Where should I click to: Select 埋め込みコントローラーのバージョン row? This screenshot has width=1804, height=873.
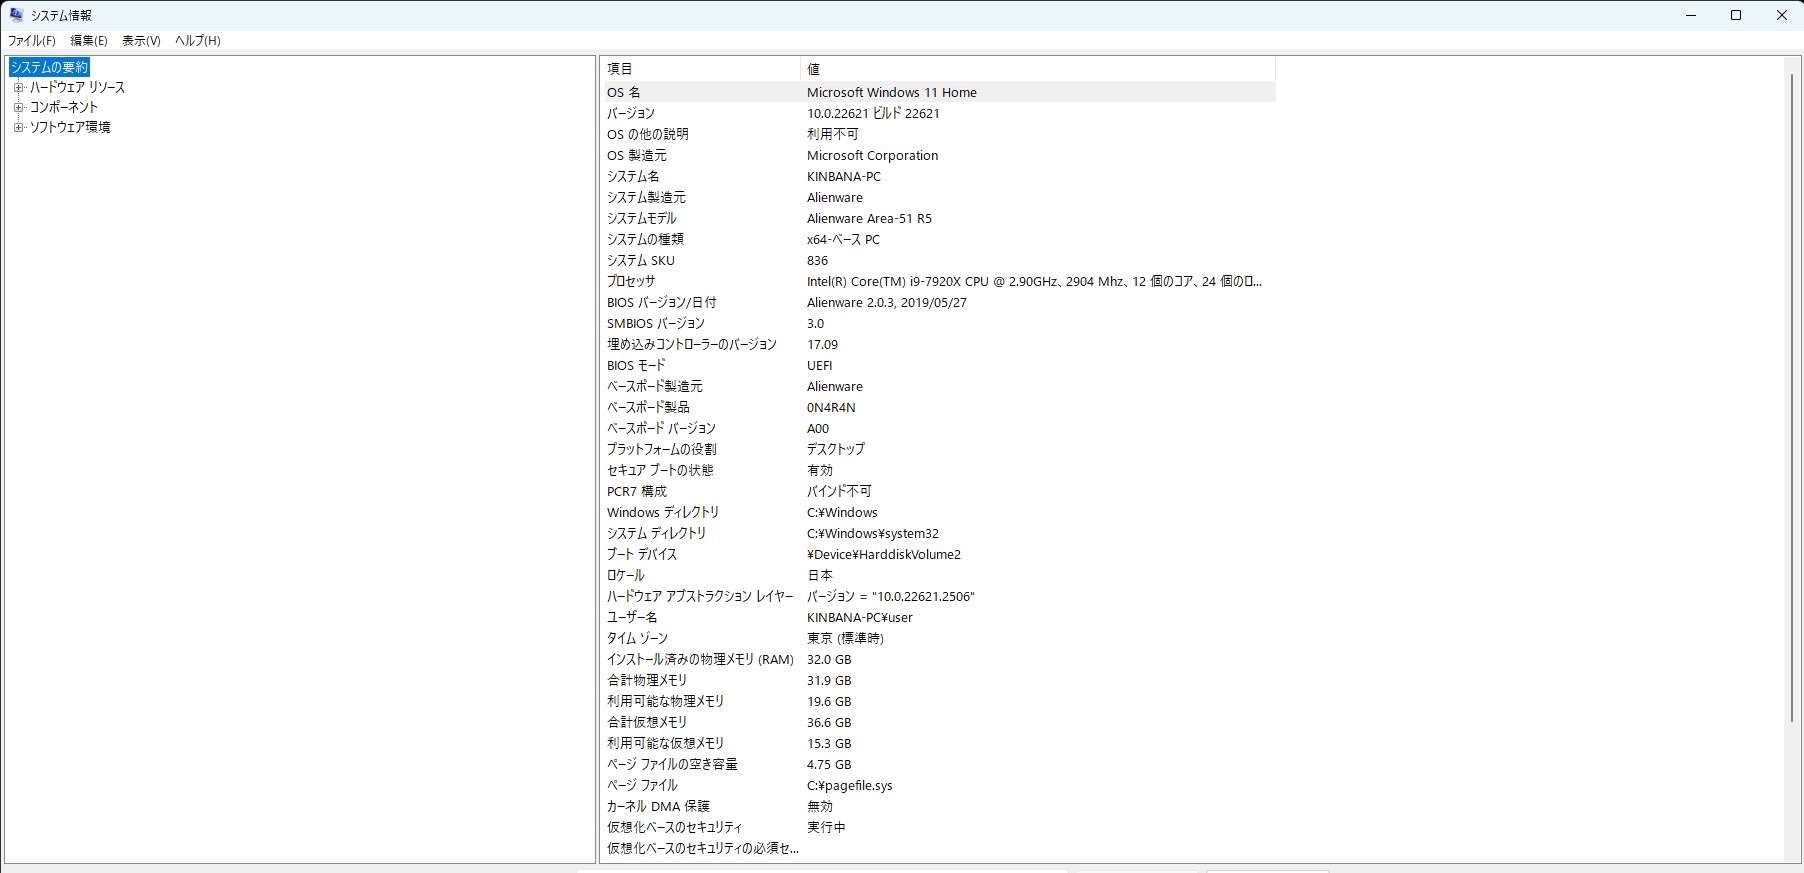click(x=938, y=344)
